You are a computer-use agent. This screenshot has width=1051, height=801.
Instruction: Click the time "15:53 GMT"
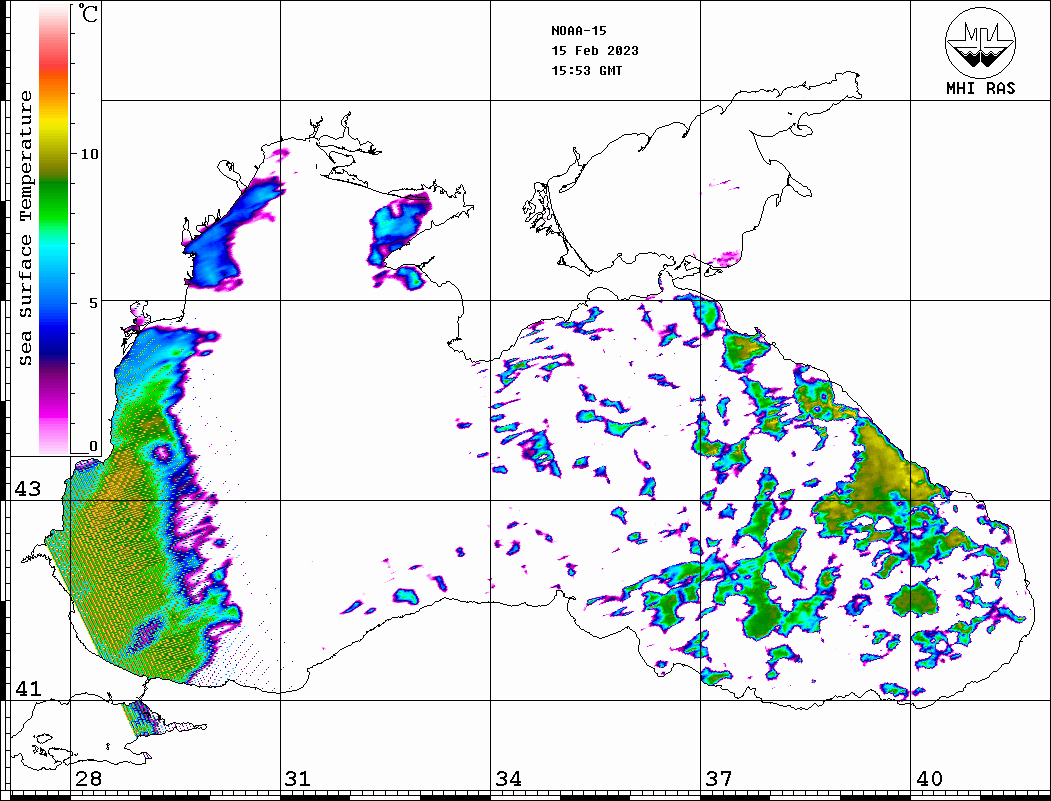[586, 71]
